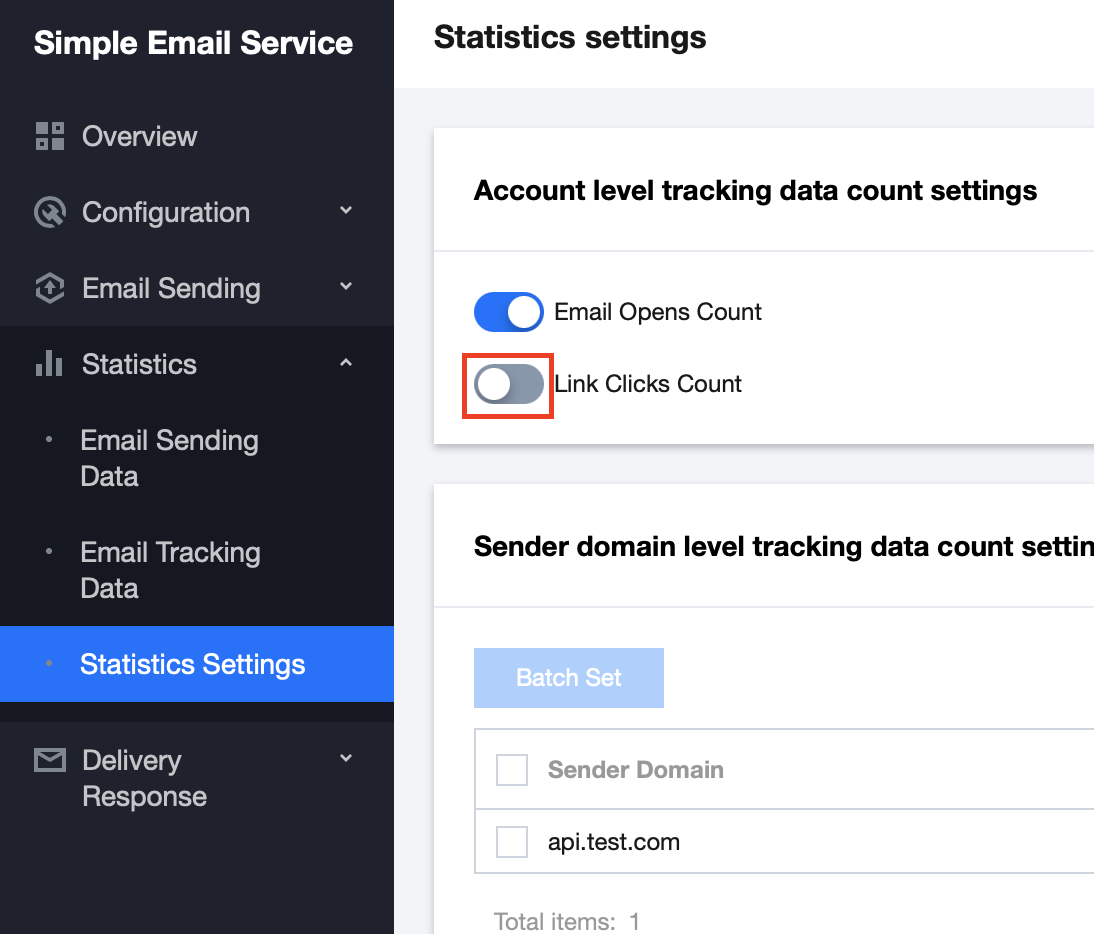Expand the Configuration menu chevron
This screenshot has width=1094, height=934.
(346, 210)
